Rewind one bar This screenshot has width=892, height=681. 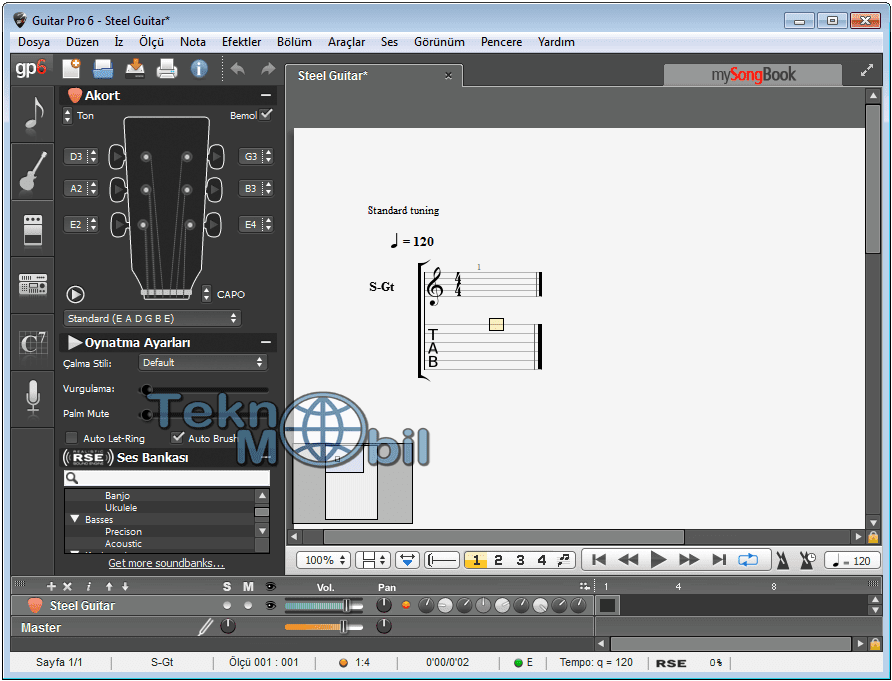[628, 560]
